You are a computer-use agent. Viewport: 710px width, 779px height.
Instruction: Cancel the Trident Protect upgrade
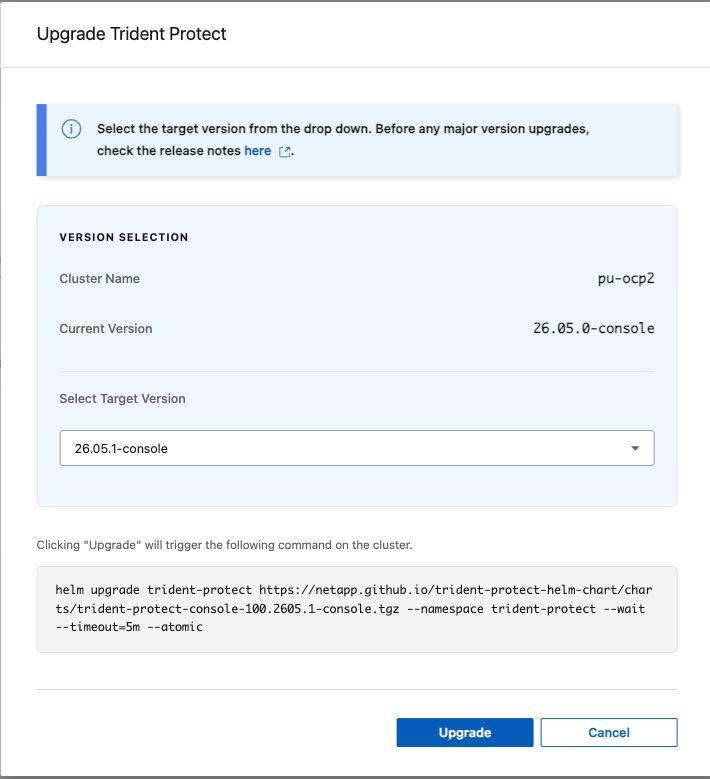(609, 732)
